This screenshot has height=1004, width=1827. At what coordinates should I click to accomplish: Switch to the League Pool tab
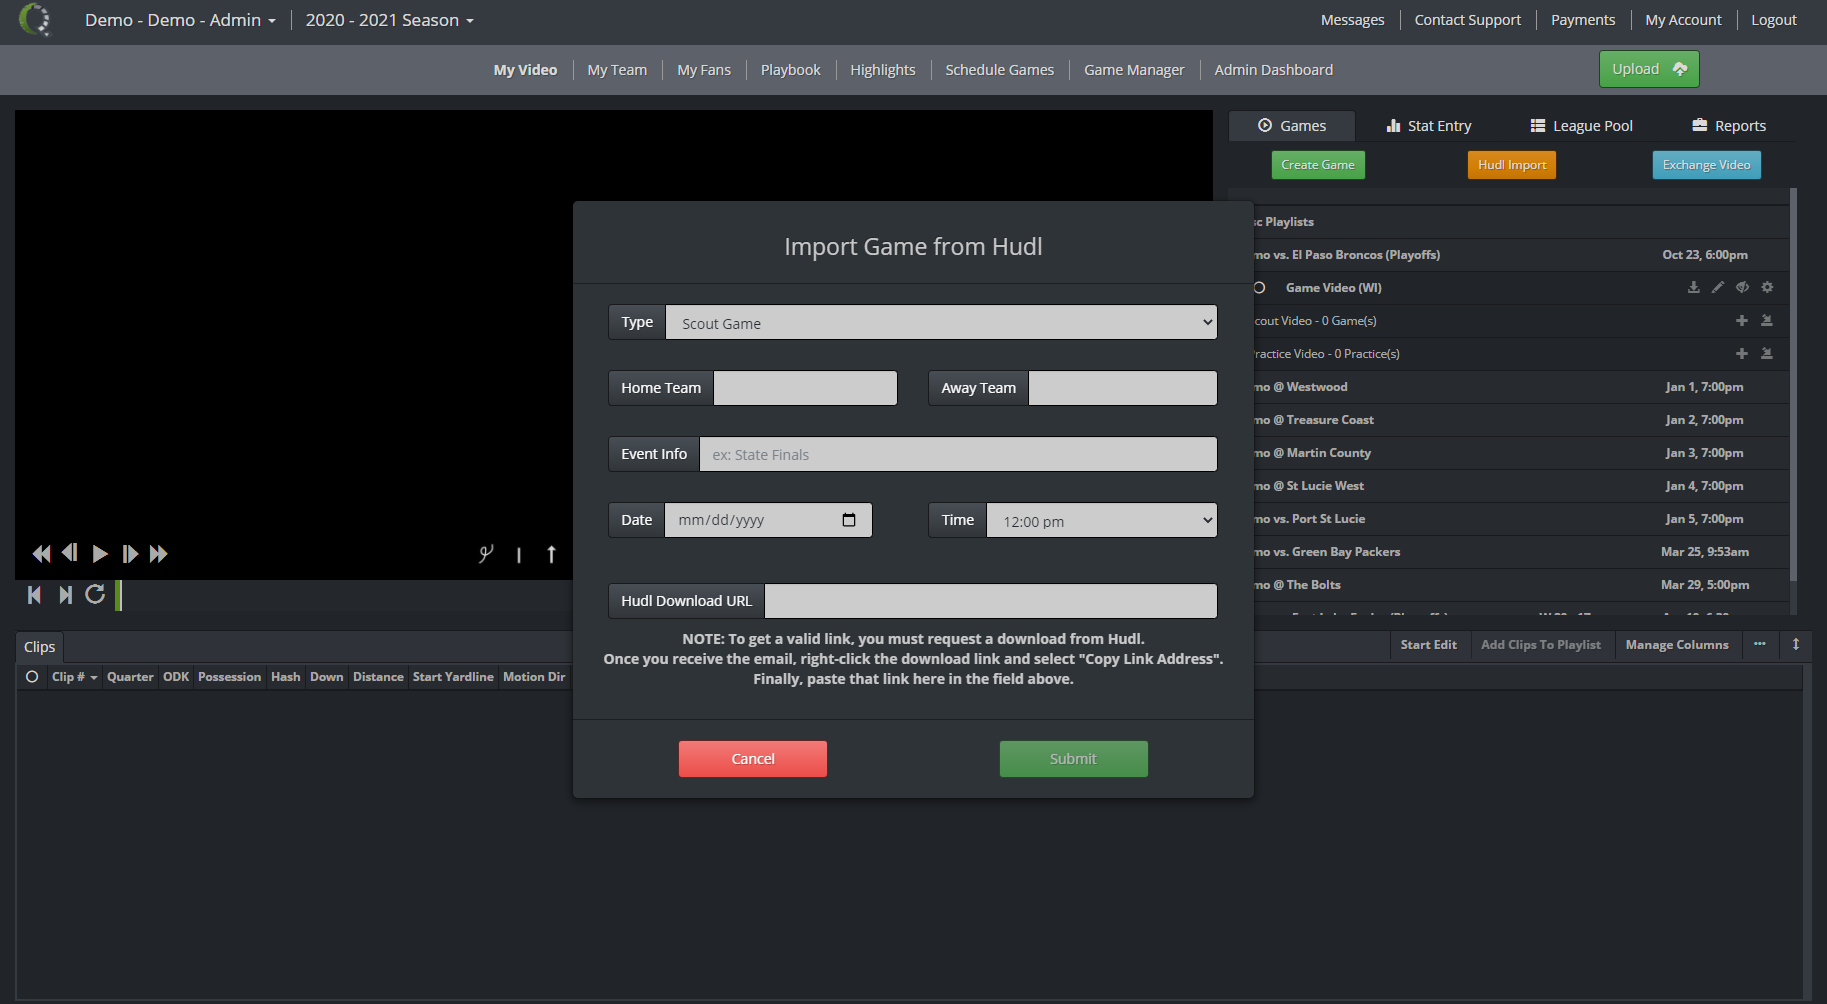coord(1582,126)
